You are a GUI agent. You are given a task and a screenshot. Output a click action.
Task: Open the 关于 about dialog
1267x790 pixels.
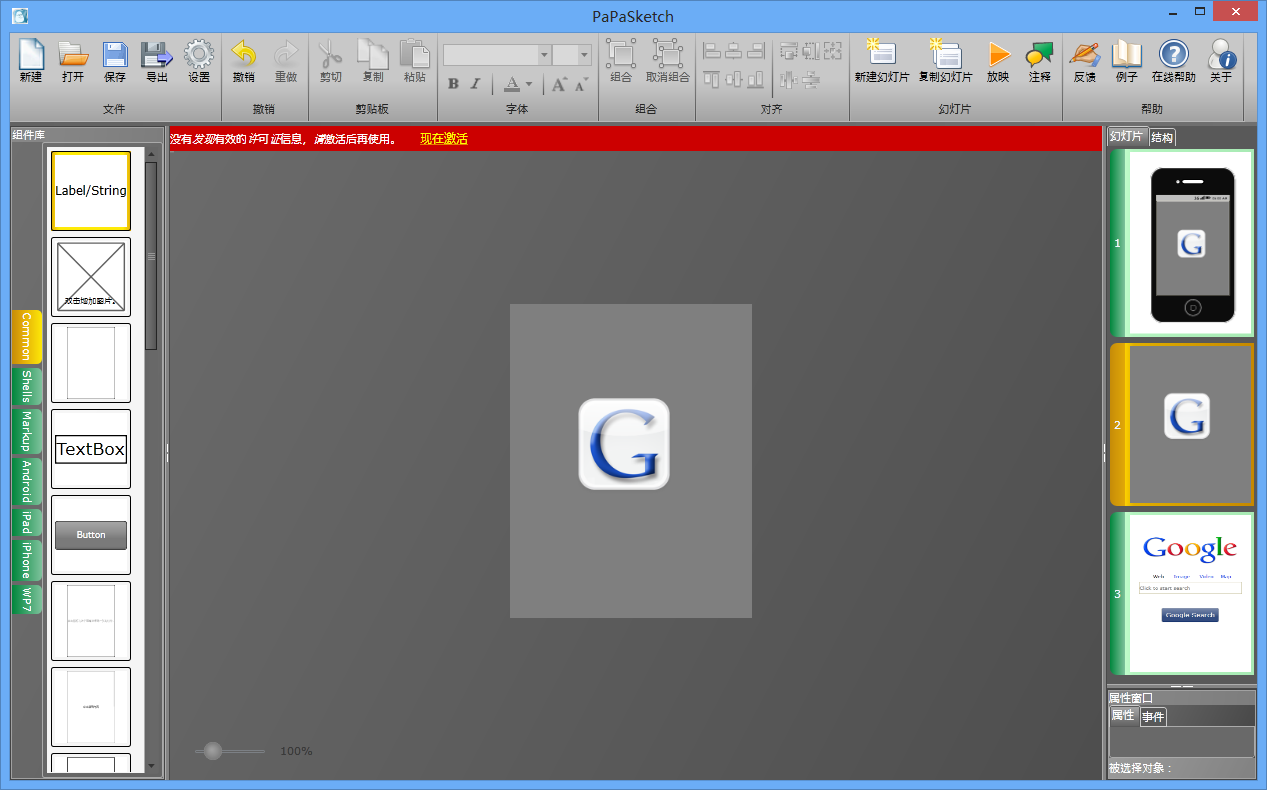click(1221, 61)
